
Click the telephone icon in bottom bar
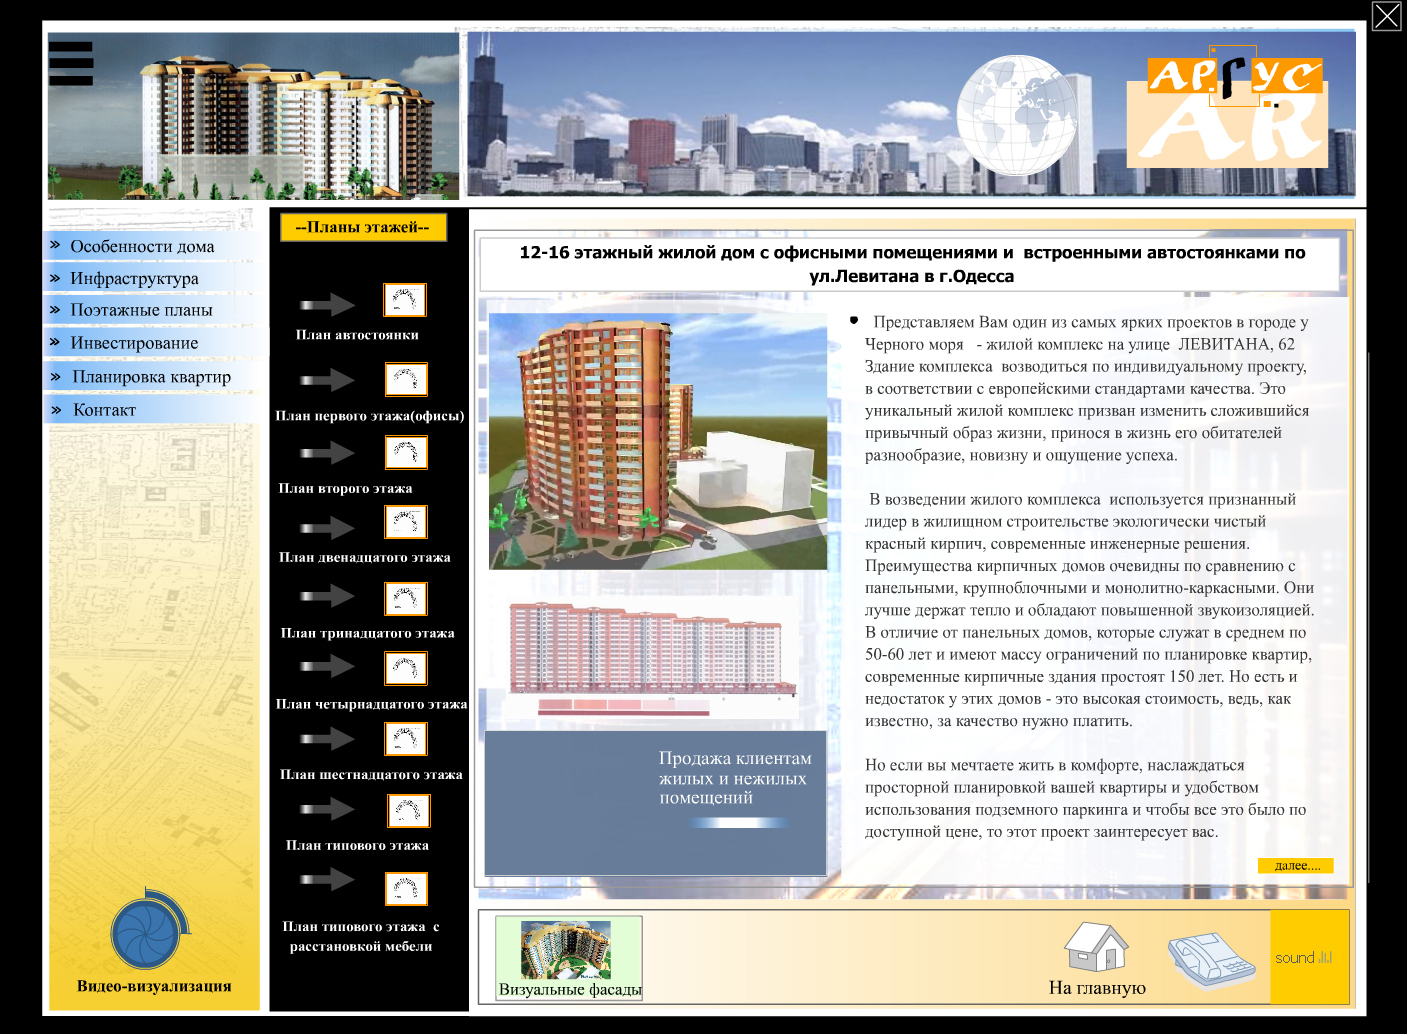1211,960
